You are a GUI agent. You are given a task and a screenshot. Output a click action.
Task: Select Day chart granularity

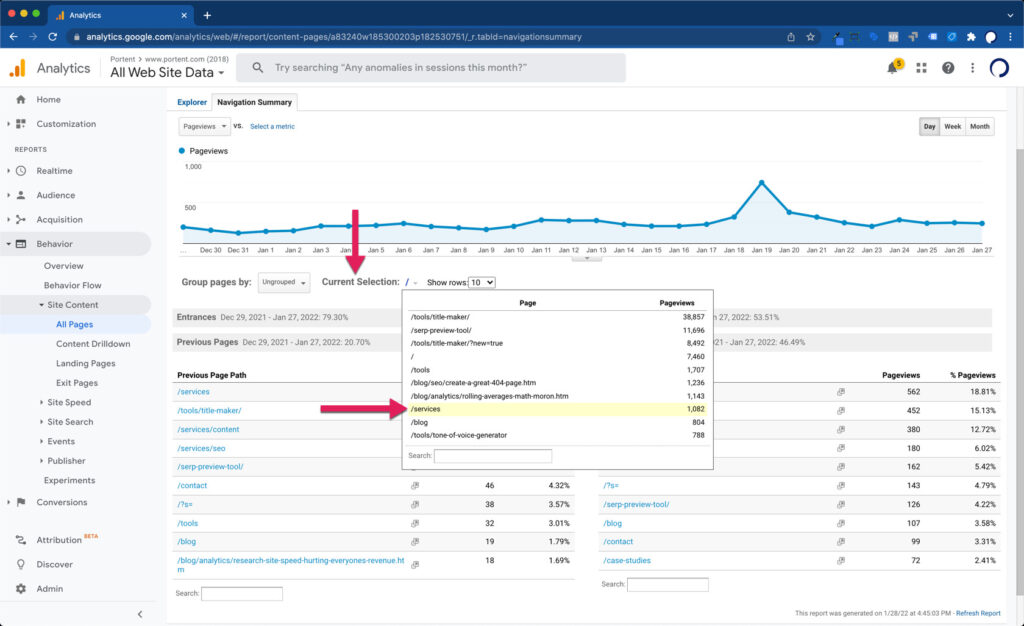click(x=929, y=126)
